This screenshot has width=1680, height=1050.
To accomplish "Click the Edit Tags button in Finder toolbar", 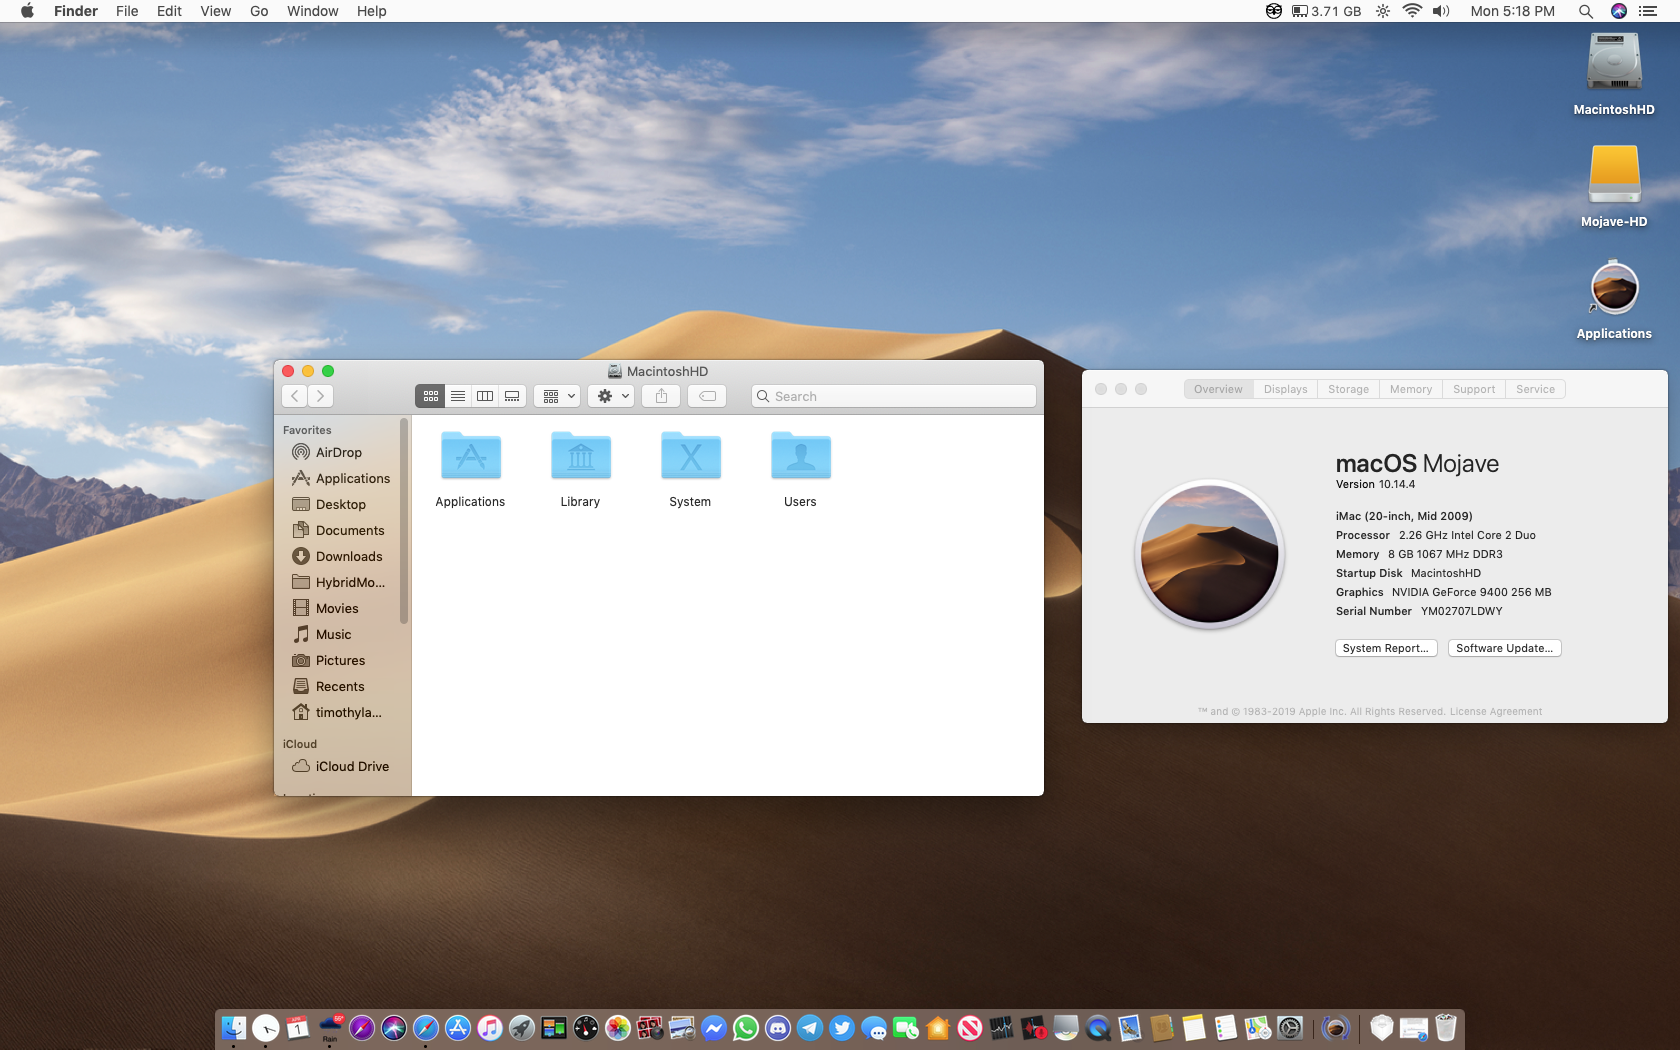I will [x=707, y=396].
